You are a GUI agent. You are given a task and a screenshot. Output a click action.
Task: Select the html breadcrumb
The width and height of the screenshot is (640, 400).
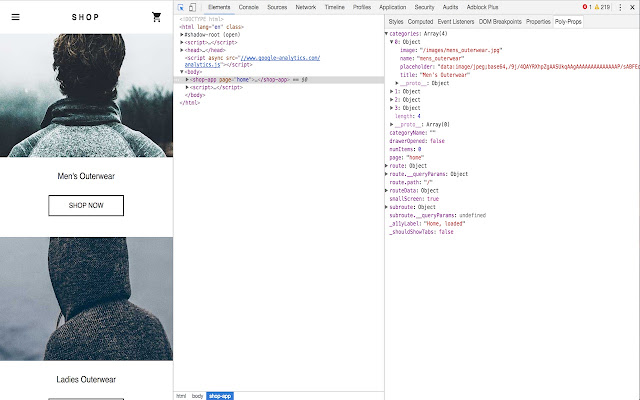(x=181, y=396)
